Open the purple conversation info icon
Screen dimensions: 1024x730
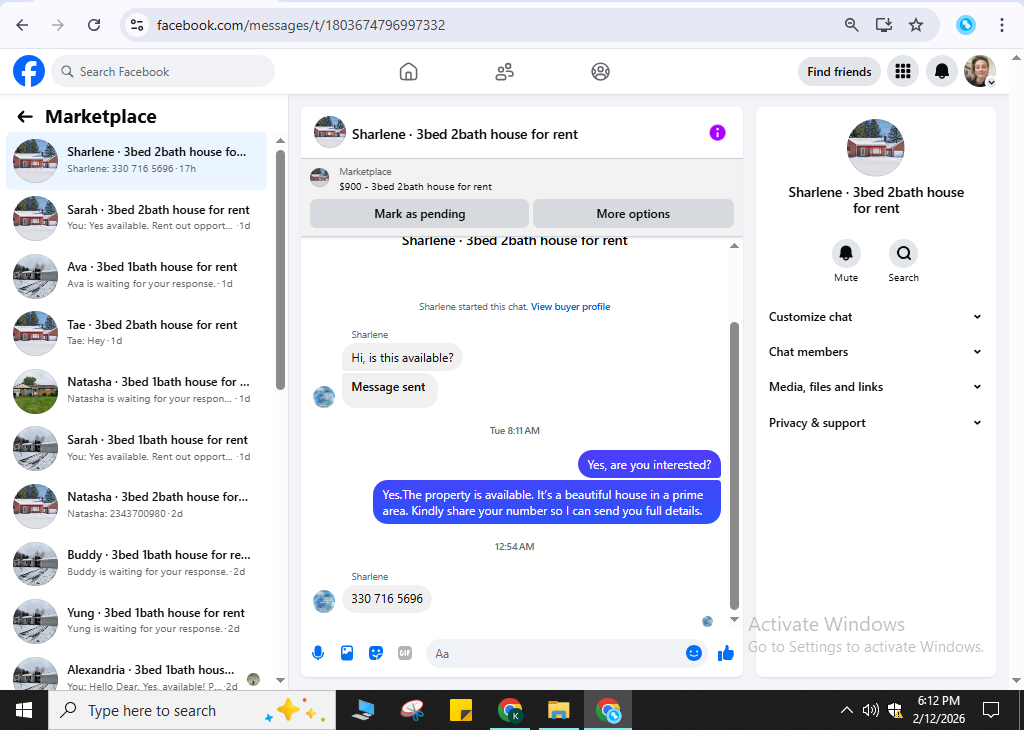point(717,133)
